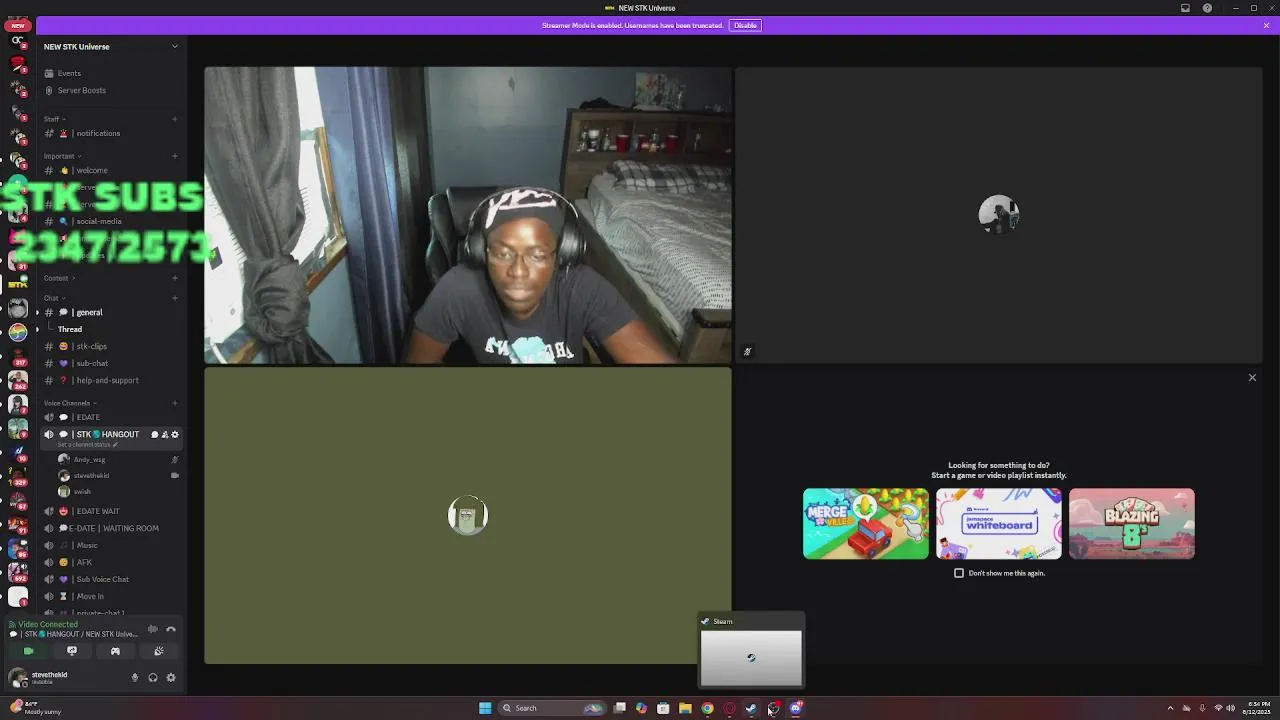Screen dimensions: 1280x720
Task: Launch the Whiteboard activity
Action: pos(999,523)
